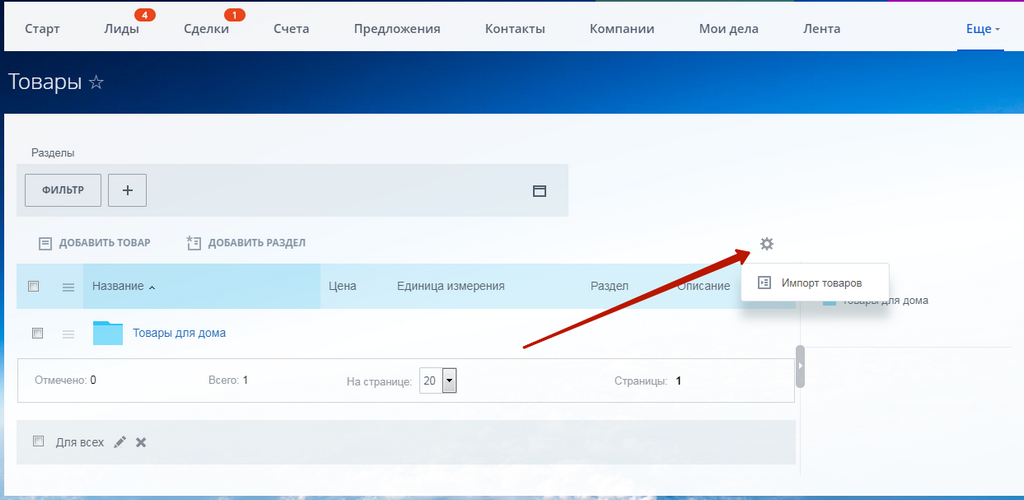Click the Раздел column header

(x=609, y=286)
